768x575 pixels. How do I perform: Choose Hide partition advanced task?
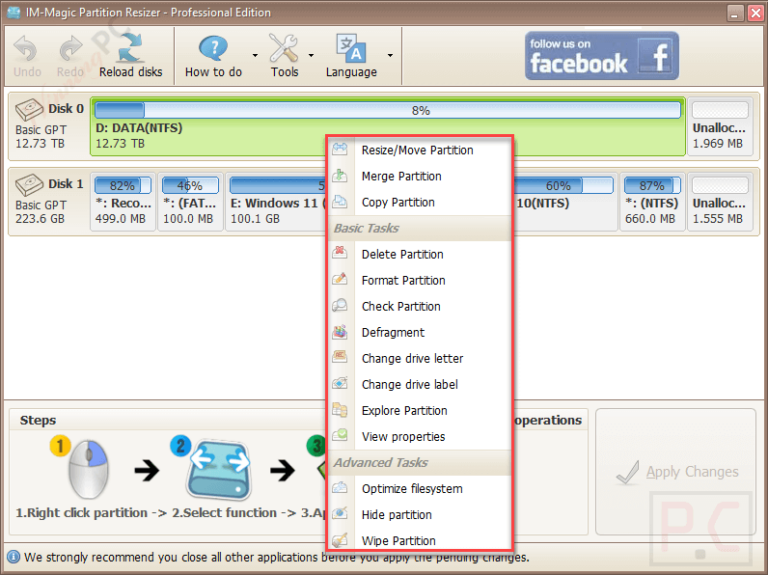pyautogui.click(x=420, y=514)
